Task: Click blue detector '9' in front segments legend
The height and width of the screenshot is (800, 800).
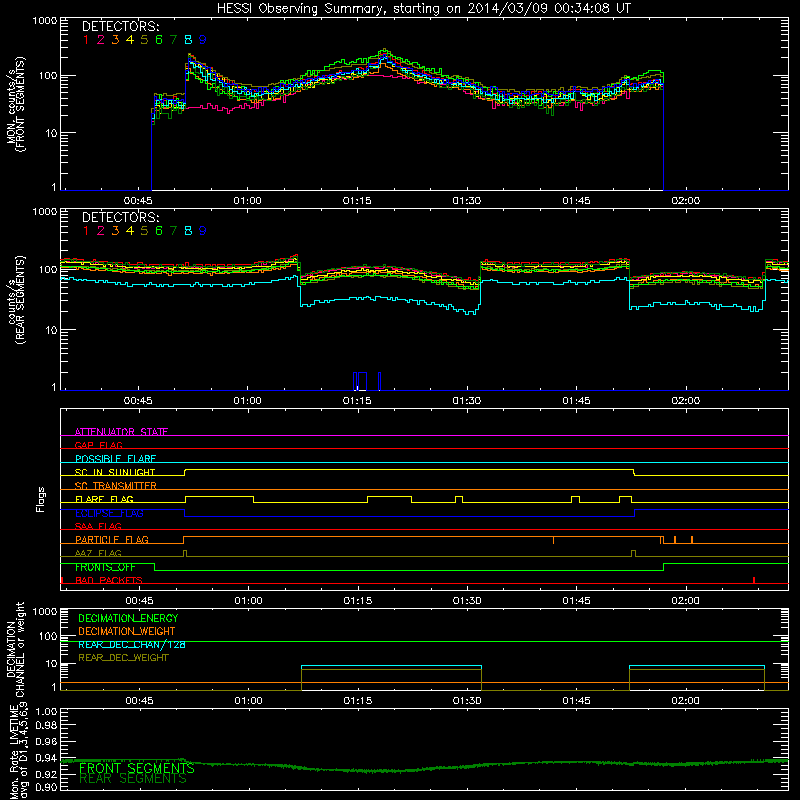Action: [x=203, y=40]
